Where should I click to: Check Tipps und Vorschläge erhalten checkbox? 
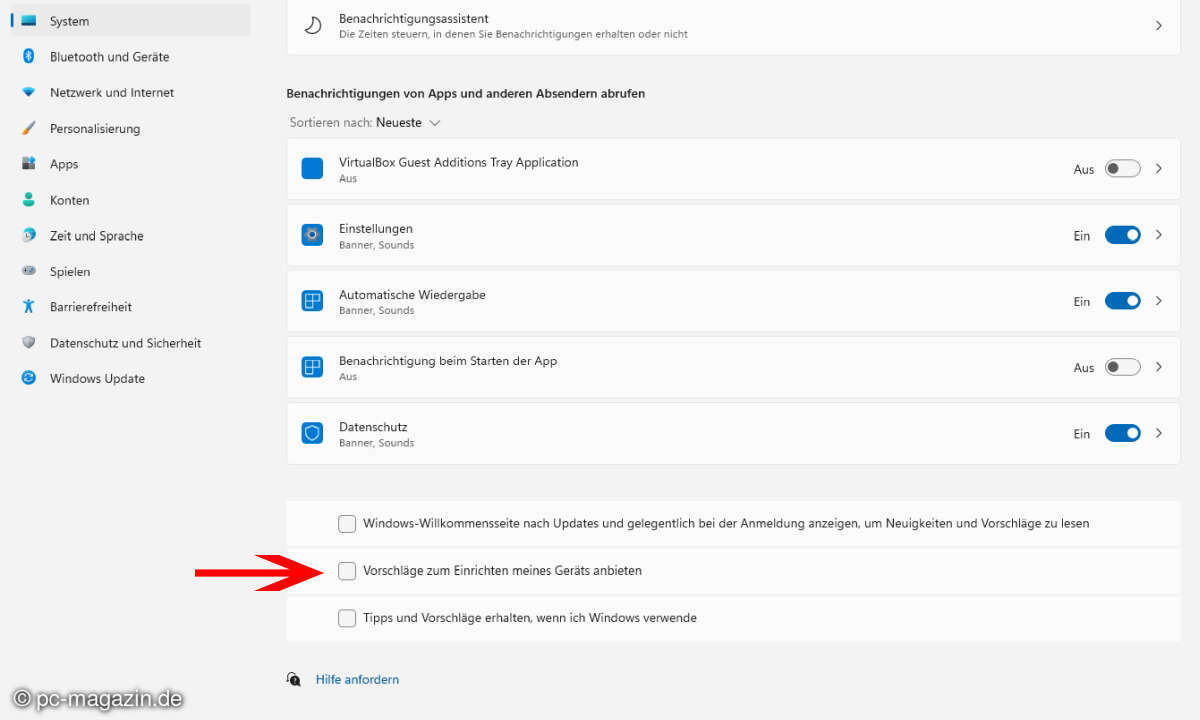coord(347,618)
